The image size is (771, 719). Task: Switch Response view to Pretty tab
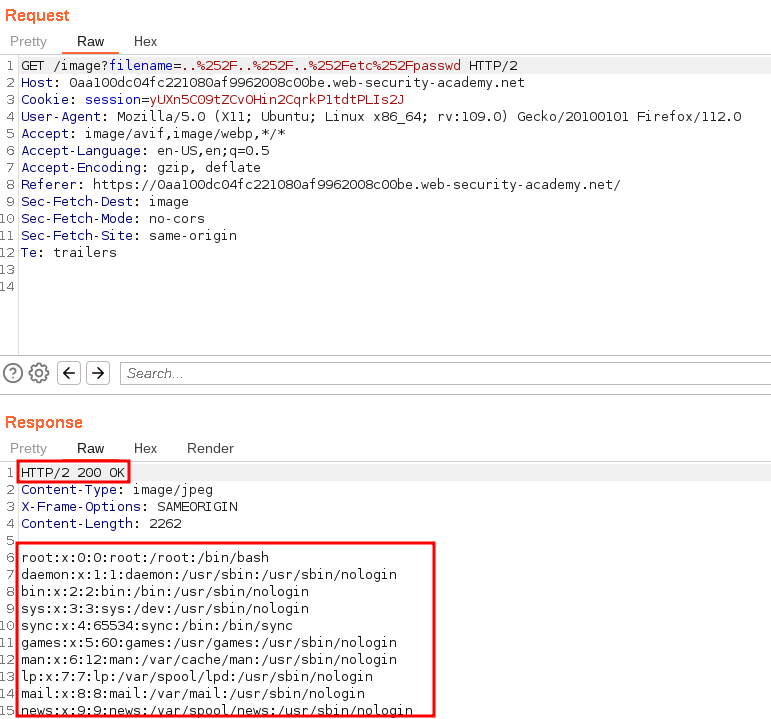[x=29, y=449]
